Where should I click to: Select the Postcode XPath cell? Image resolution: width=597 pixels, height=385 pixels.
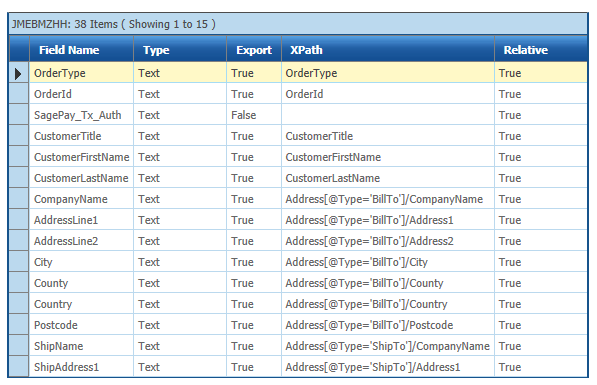click(388, 325)
